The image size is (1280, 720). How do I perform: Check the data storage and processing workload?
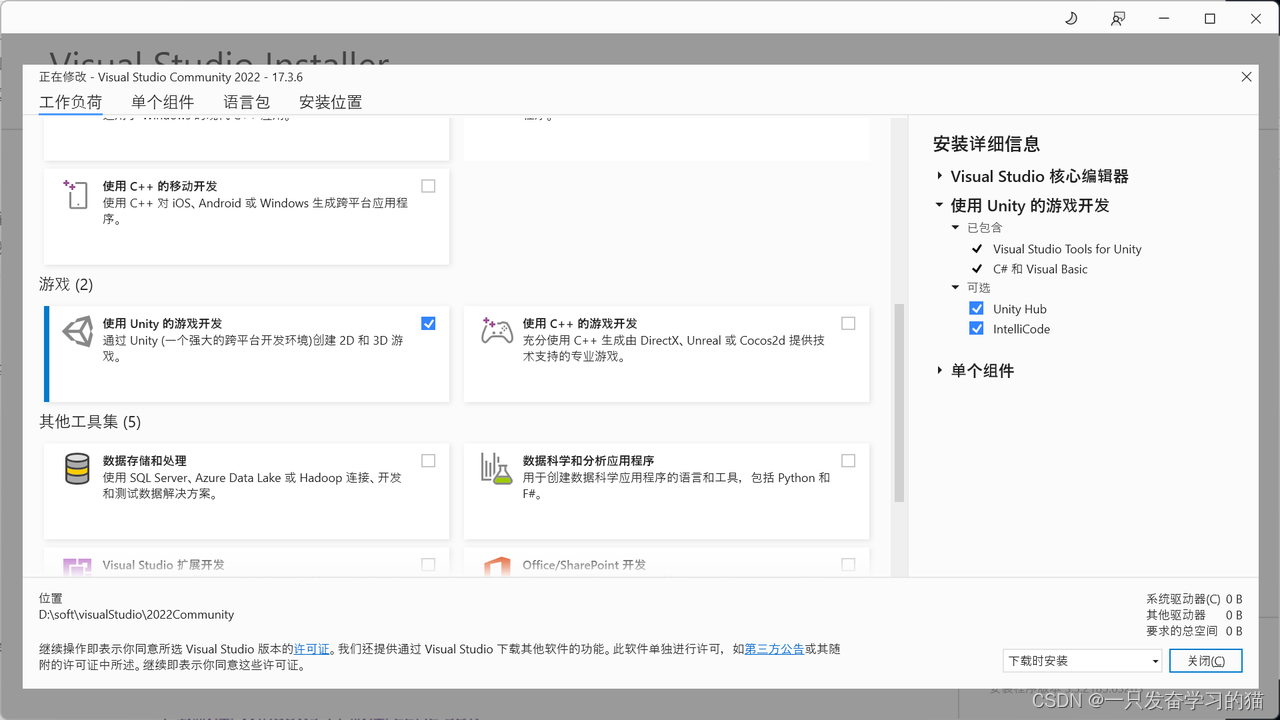tap(429, 461)
